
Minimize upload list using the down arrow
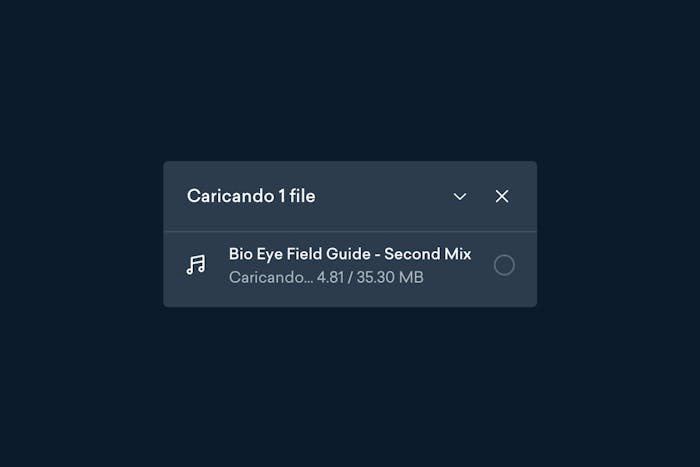click(x=459, y=196)
